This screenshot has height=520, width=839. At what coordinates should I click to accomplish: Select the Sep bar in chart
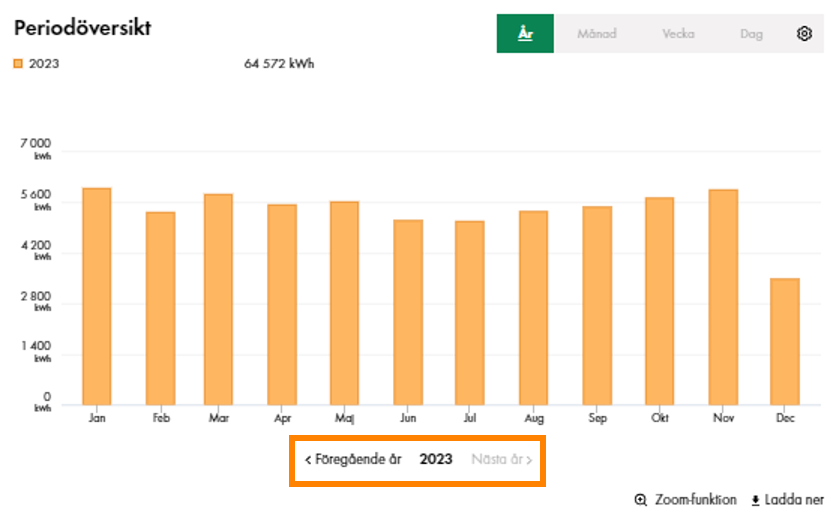click(597, 306)
